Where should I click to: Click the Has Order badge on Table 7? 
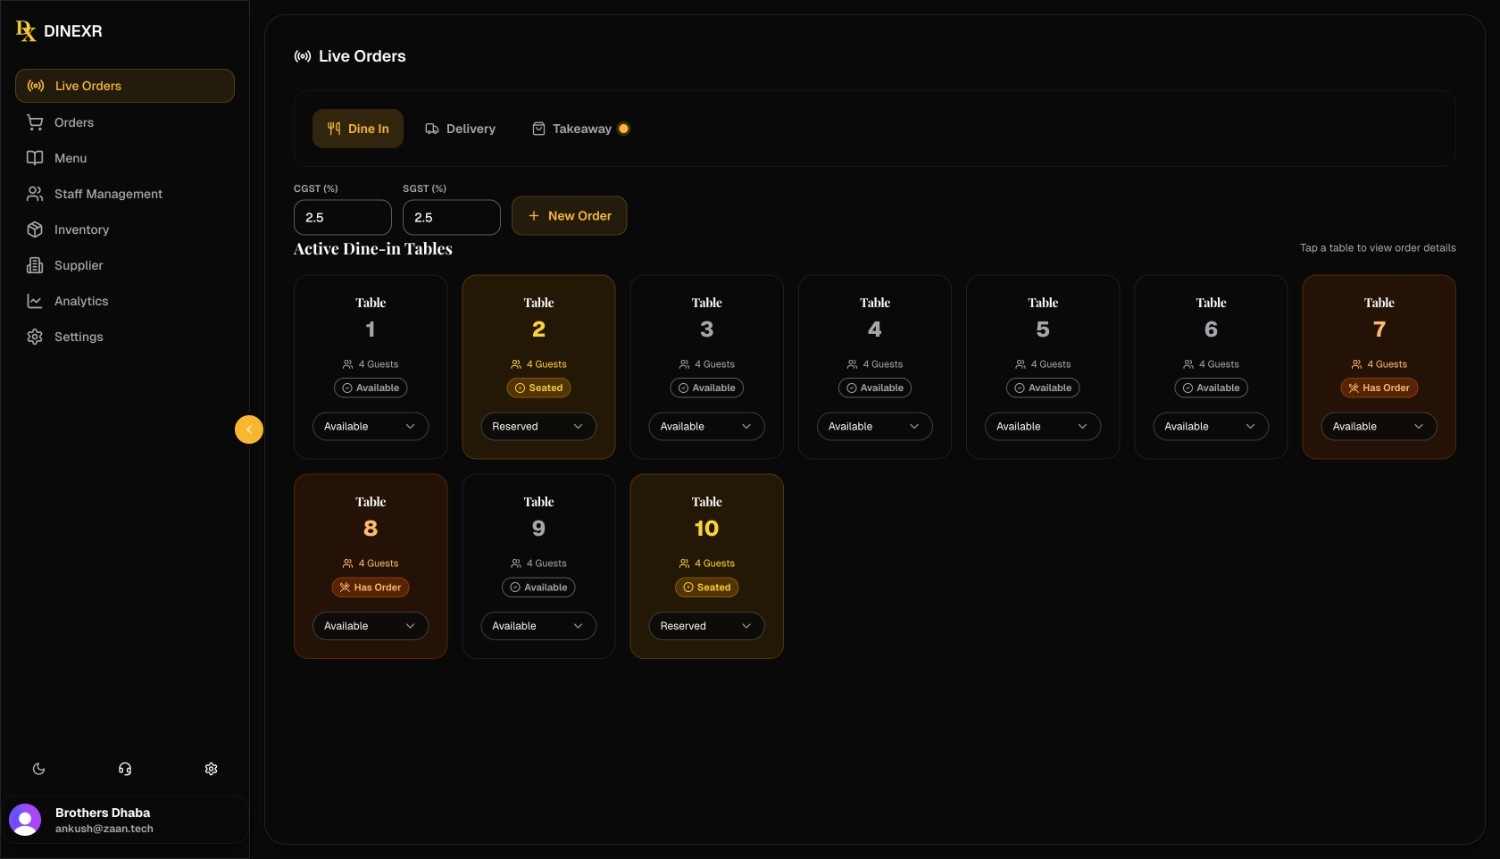coord(1379,387)
